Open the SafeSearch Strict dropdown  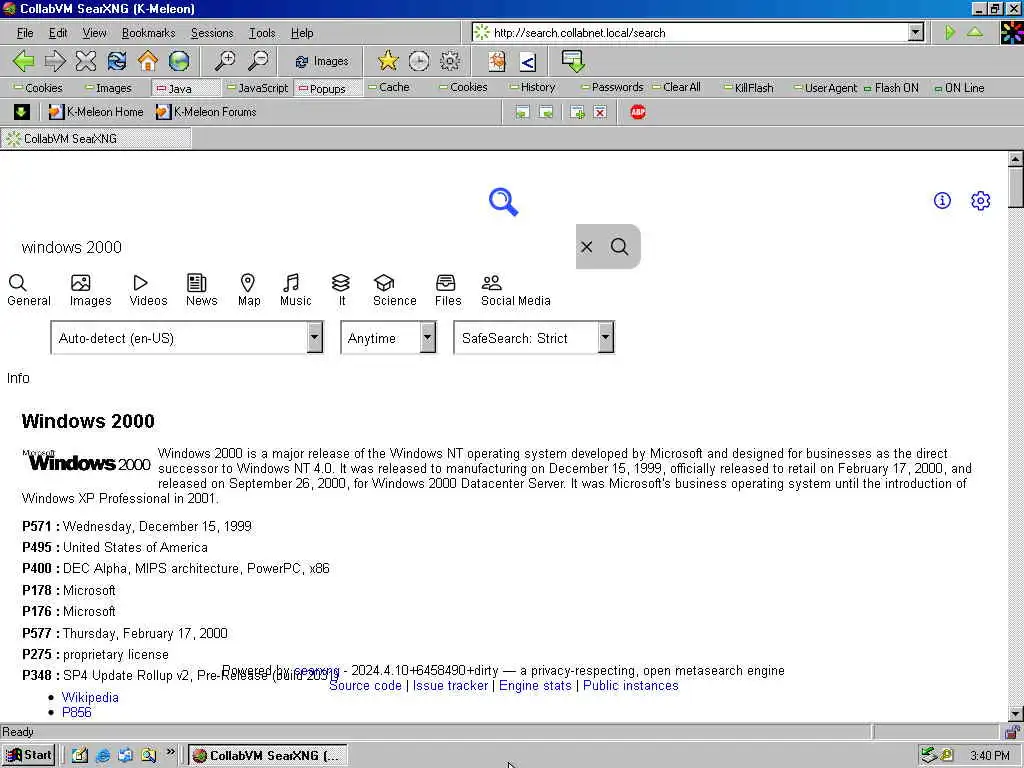coord(534,338)
